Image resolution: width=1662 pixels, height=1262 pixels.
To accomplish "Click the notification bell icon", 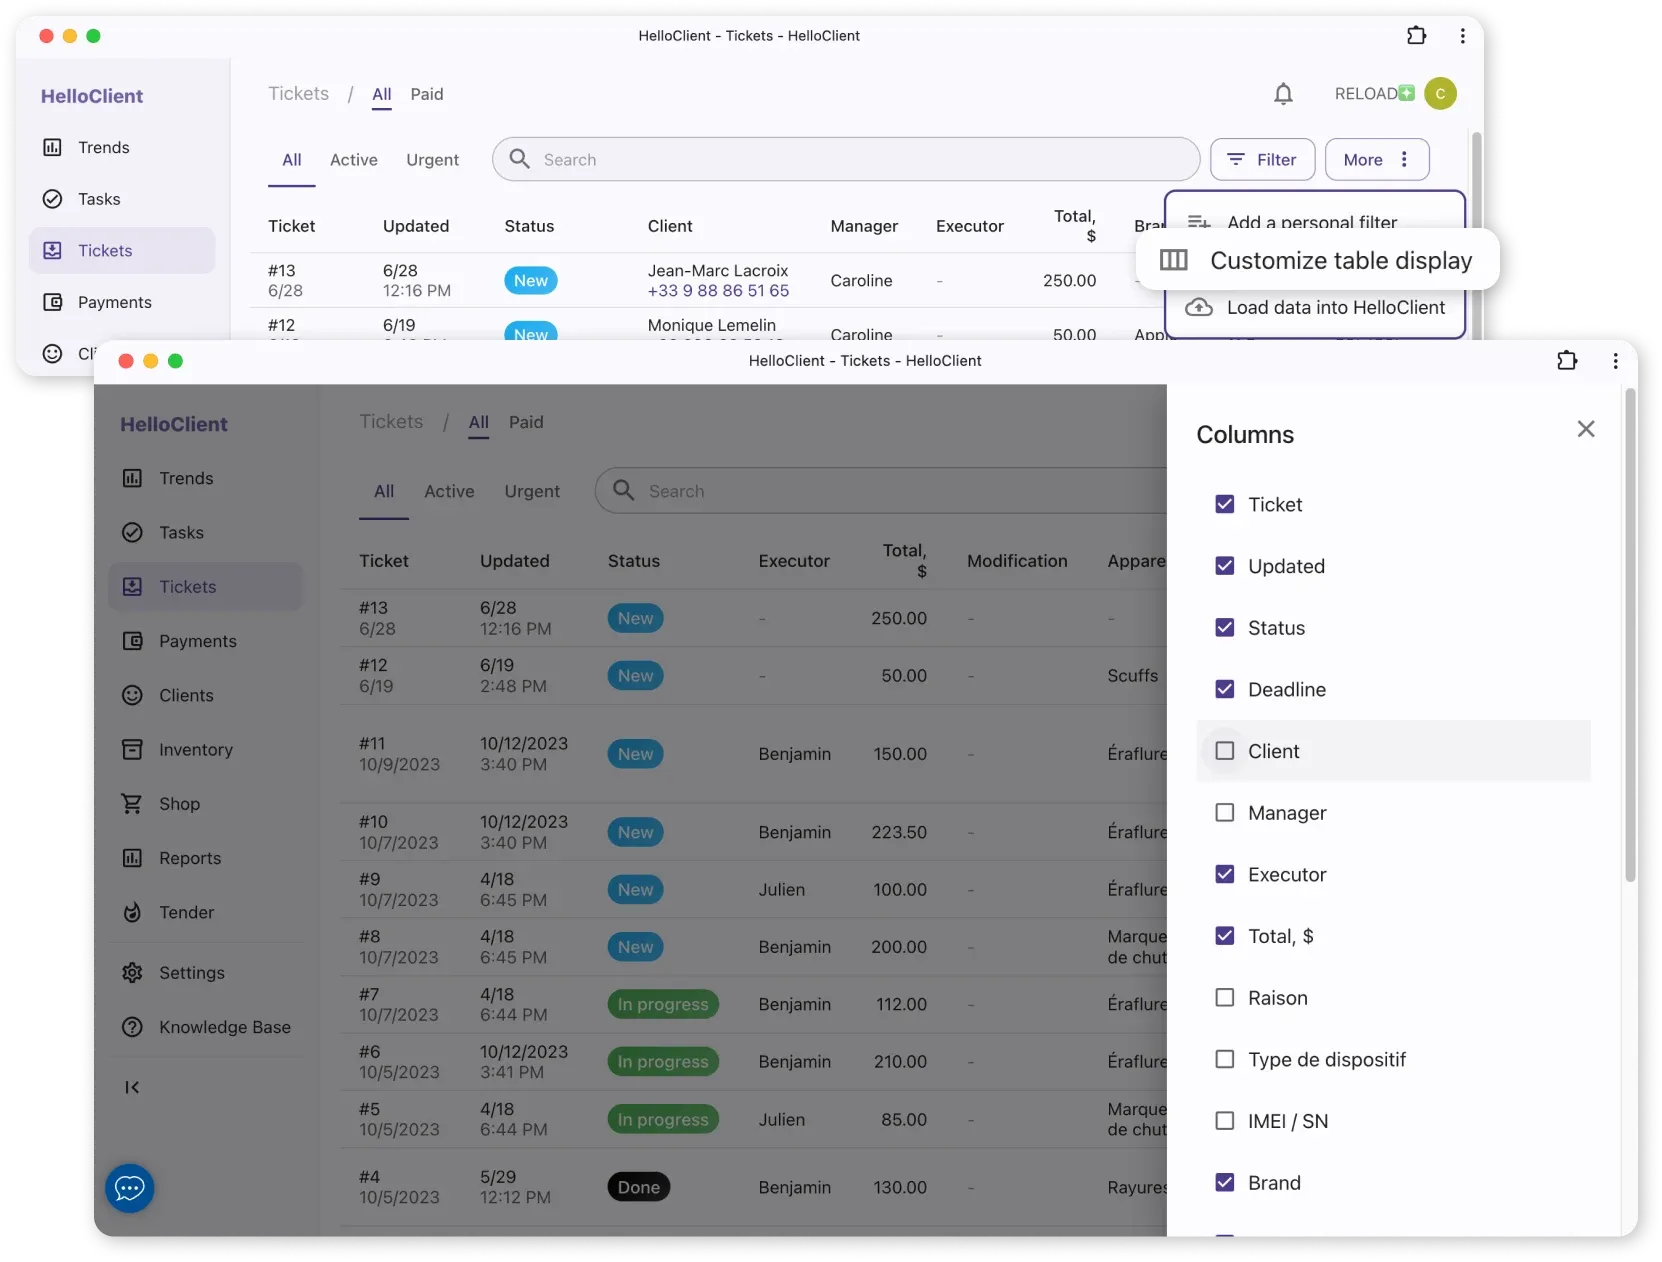I will (1283, 94).
